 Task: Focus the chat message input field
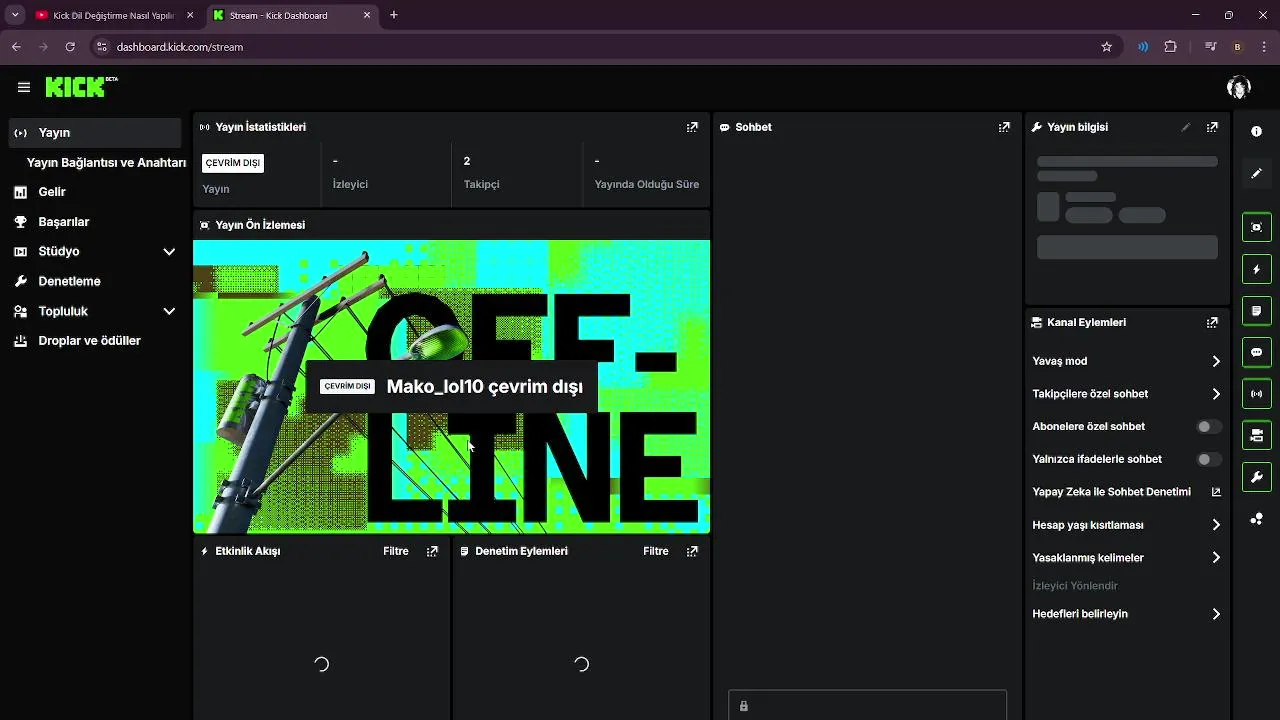[x=867, y=706]
